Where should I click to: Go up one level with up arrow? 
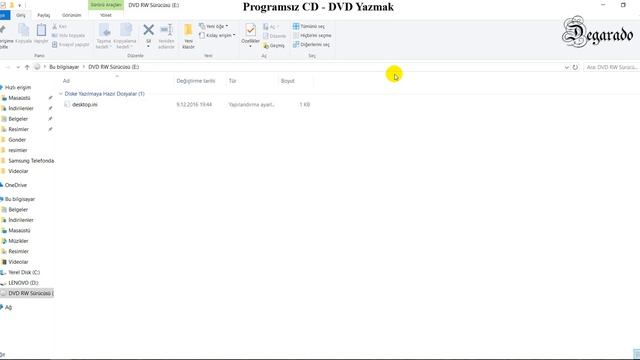coord(27,67)
